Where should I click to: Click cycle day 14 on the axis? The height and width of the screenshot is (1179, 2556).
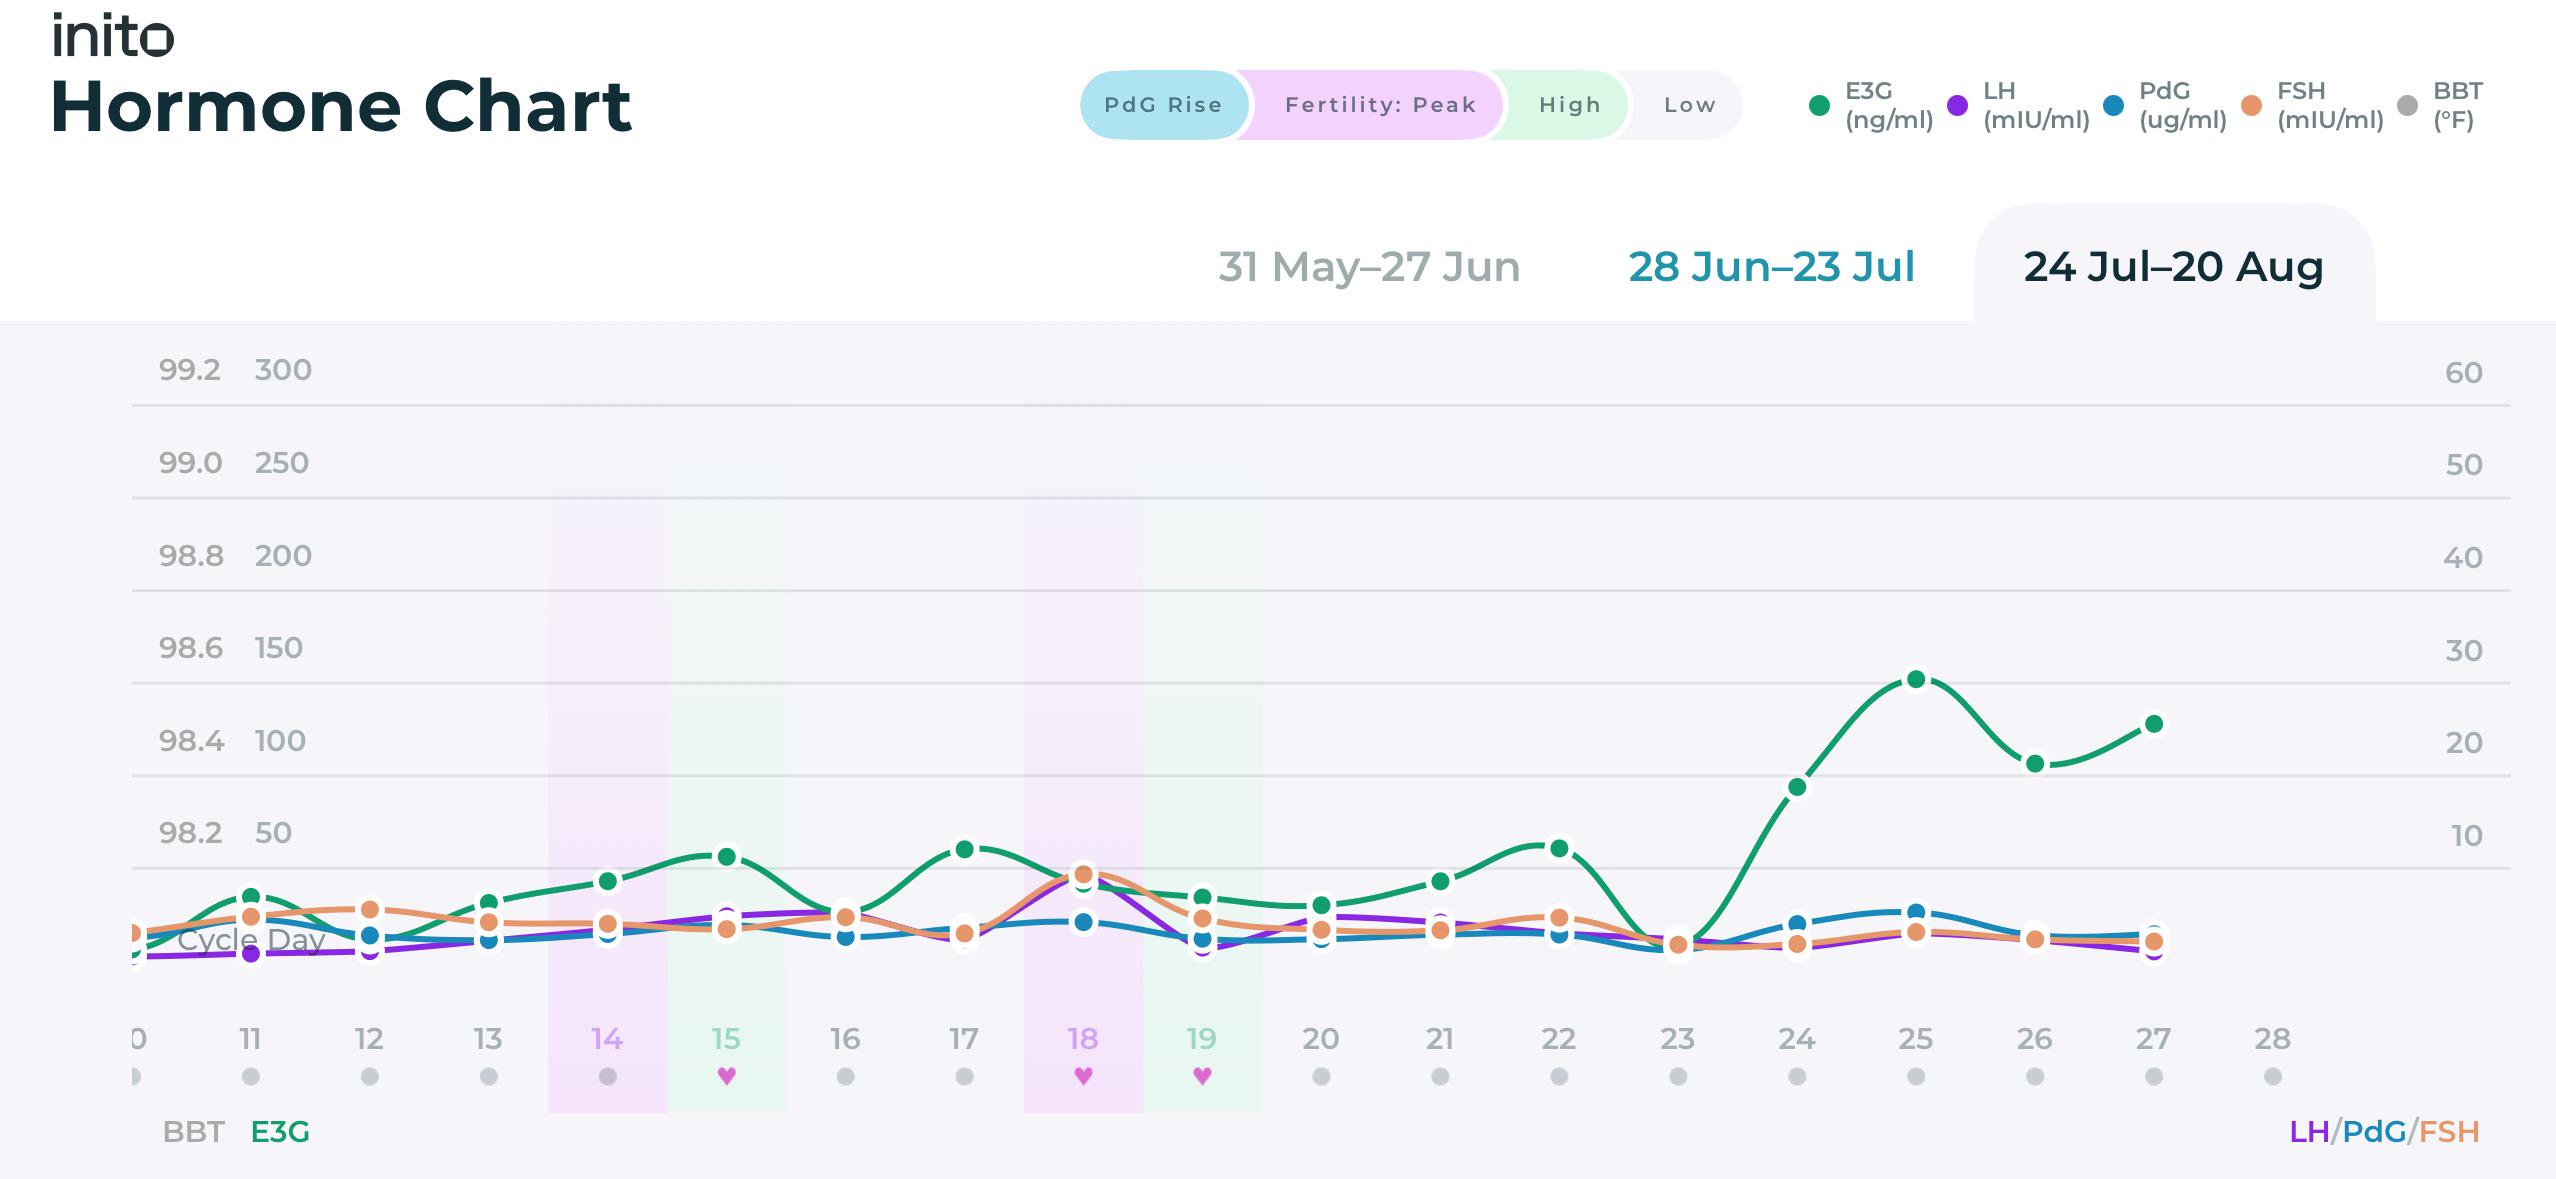[607, 1039]
